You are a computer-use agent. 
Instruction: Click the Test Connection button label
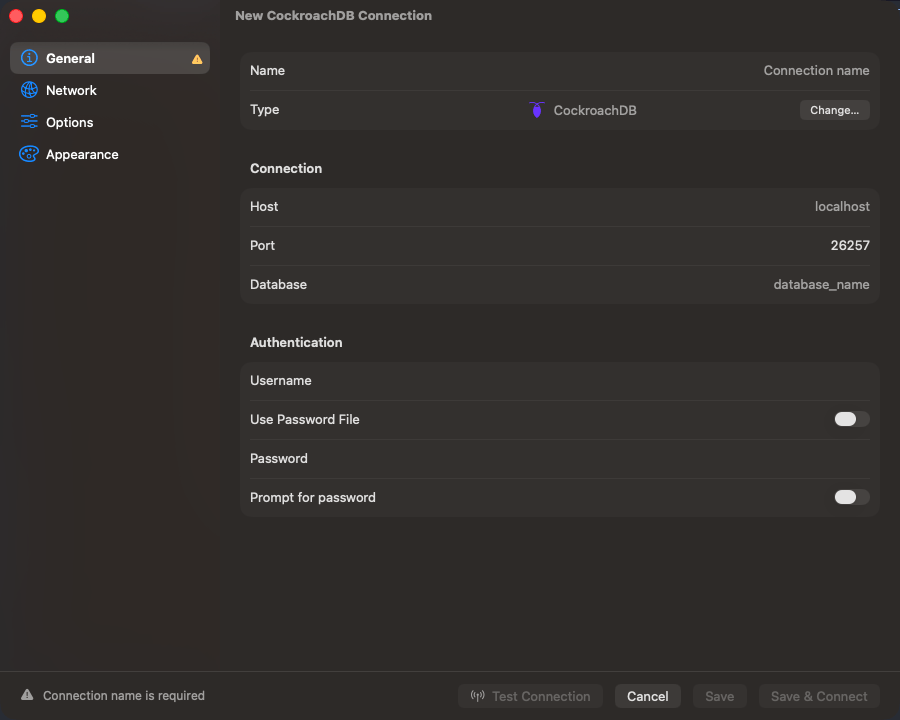coord(541,696)
